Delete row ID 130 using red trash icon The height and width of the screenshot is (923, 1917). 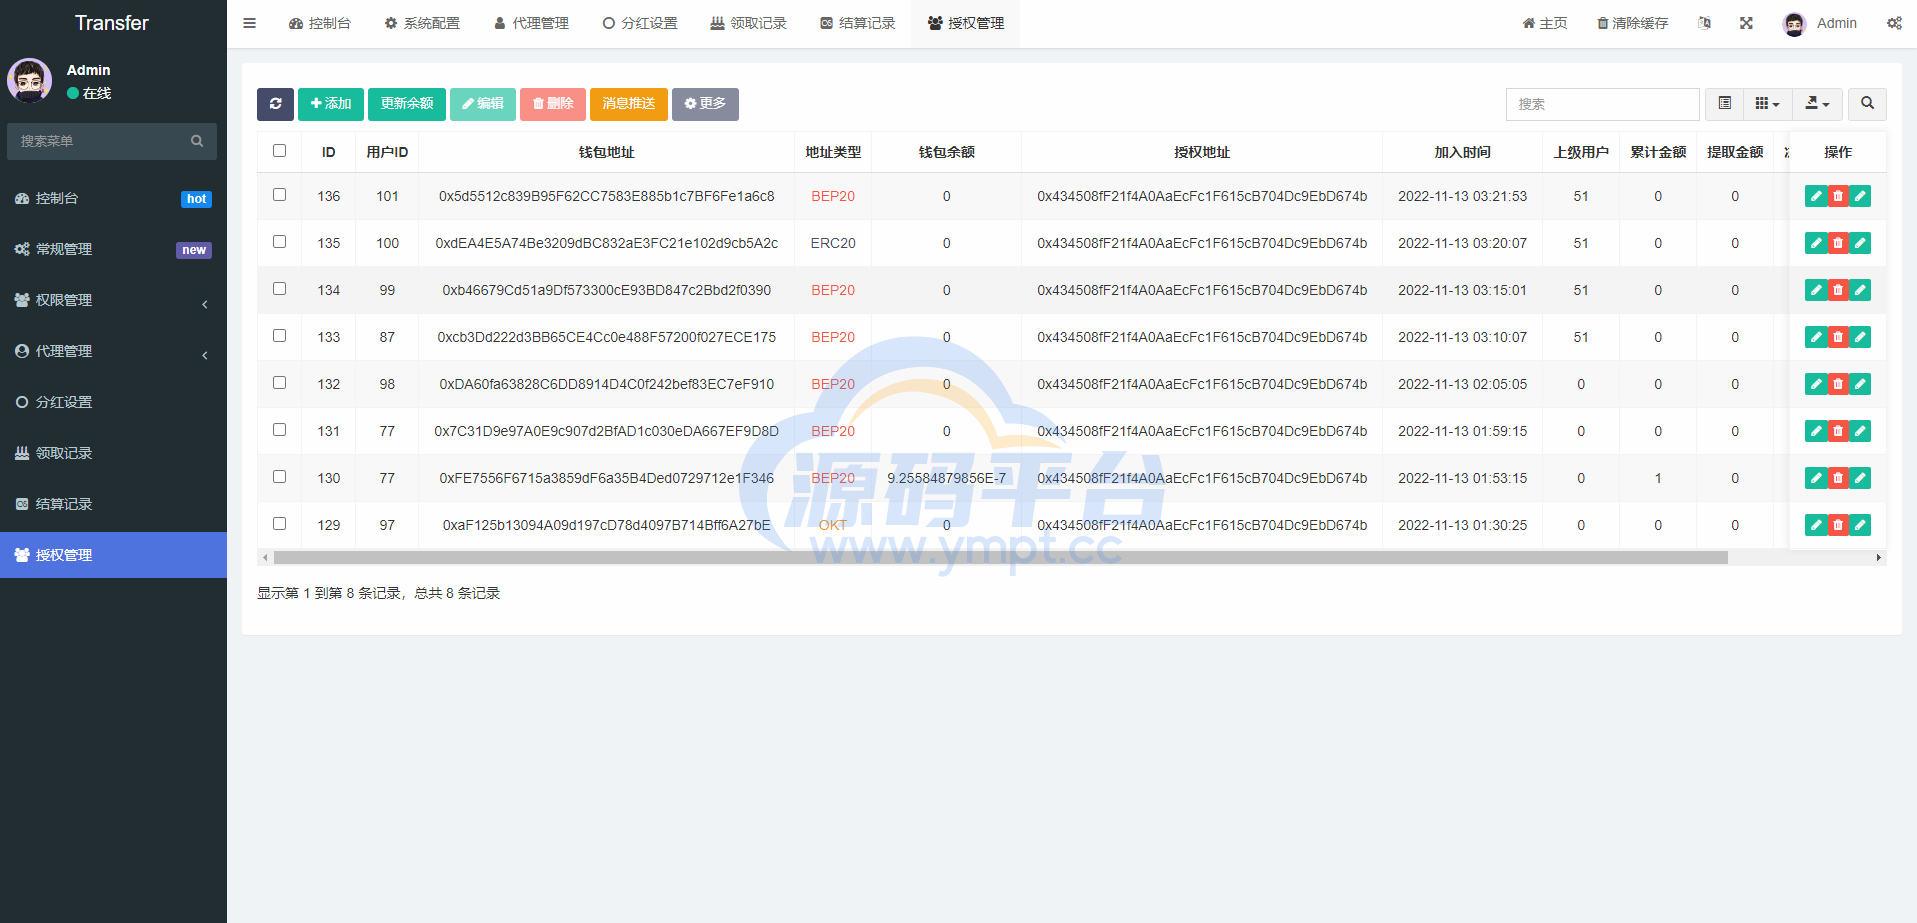(1838, 478)
